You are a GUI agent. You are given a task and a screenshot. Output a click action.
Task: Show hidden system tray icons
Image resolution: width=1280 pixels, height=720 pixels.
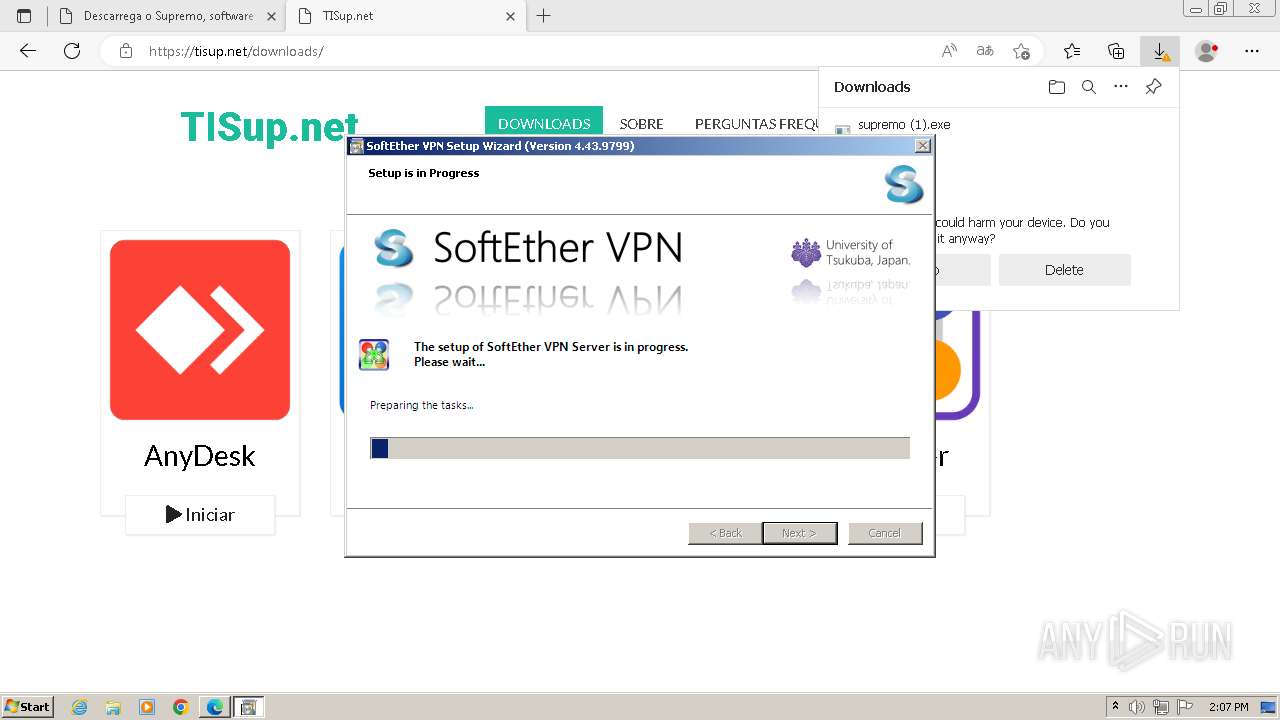click(x=1116, y=707)
